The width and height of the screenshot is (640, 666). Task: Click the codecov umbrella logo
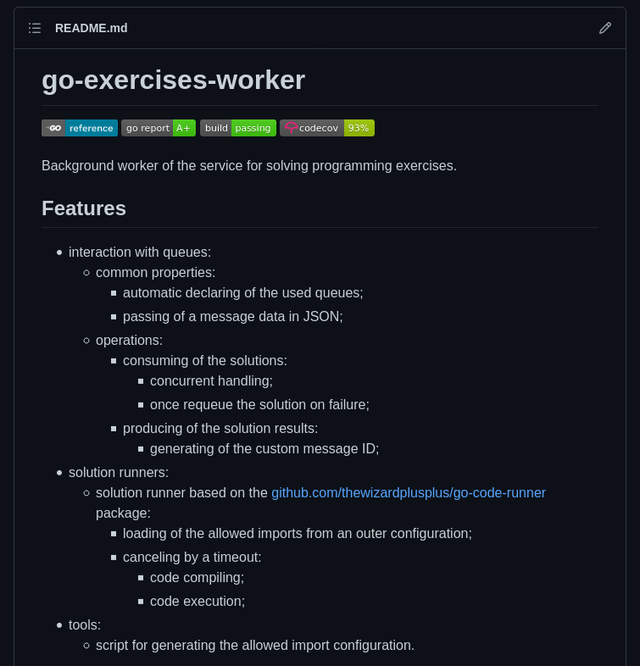point(291,128)
